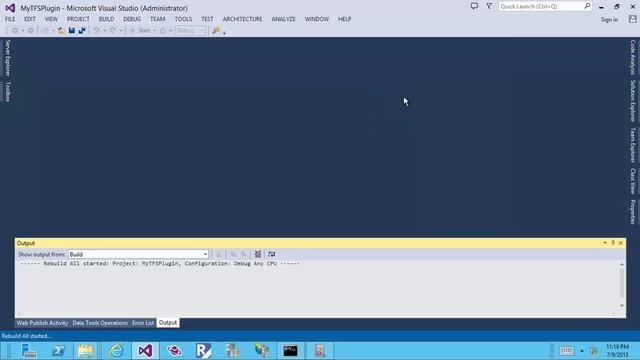Expand the Class View side tab

[633, 181]
